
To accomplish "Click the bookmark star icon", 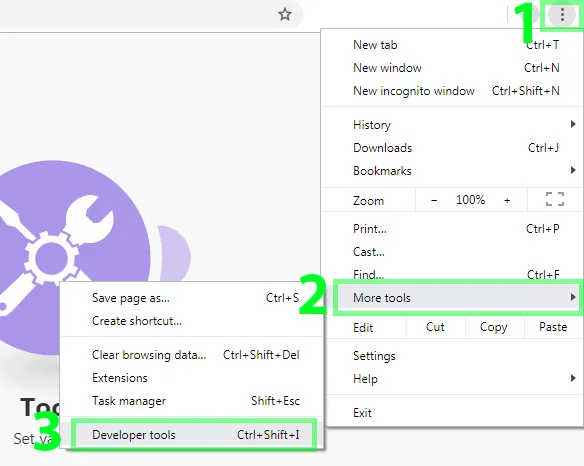I will pyautogui.click(x=285, y=15).
